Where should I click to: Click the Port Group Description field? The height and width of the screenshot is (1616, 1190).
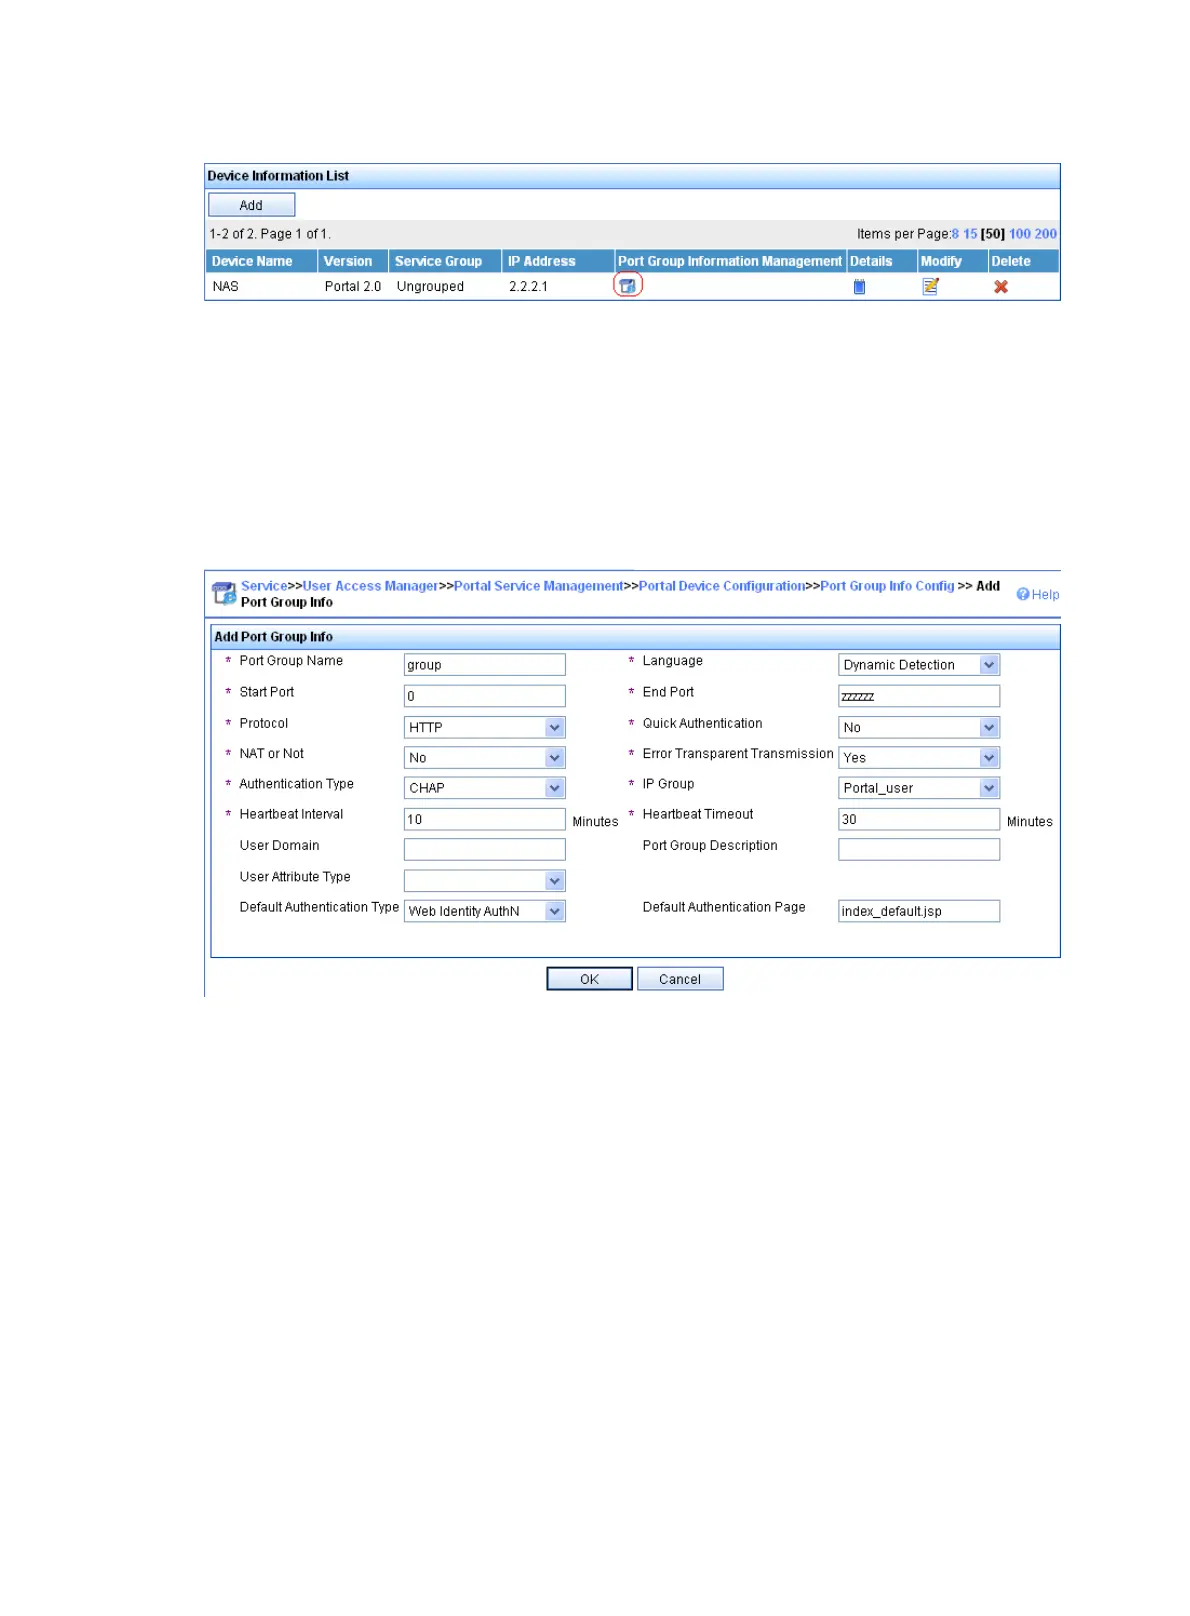pyautogui.click(x=919, y=849)
